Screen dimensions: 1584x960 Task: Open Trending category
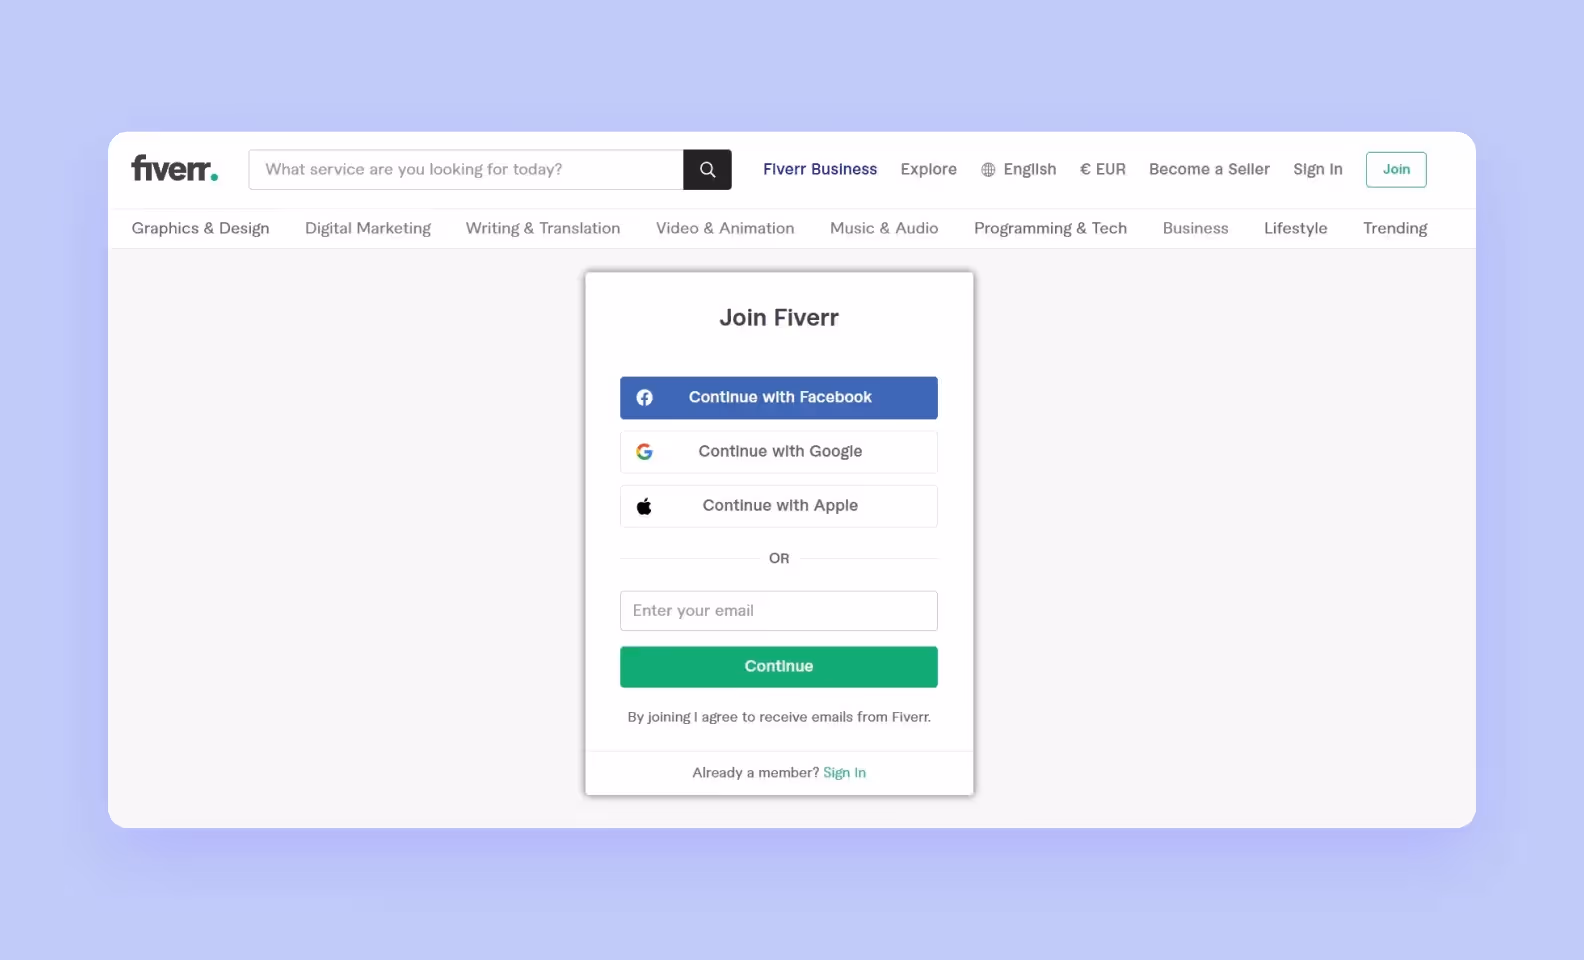(x=1395, y=228)
